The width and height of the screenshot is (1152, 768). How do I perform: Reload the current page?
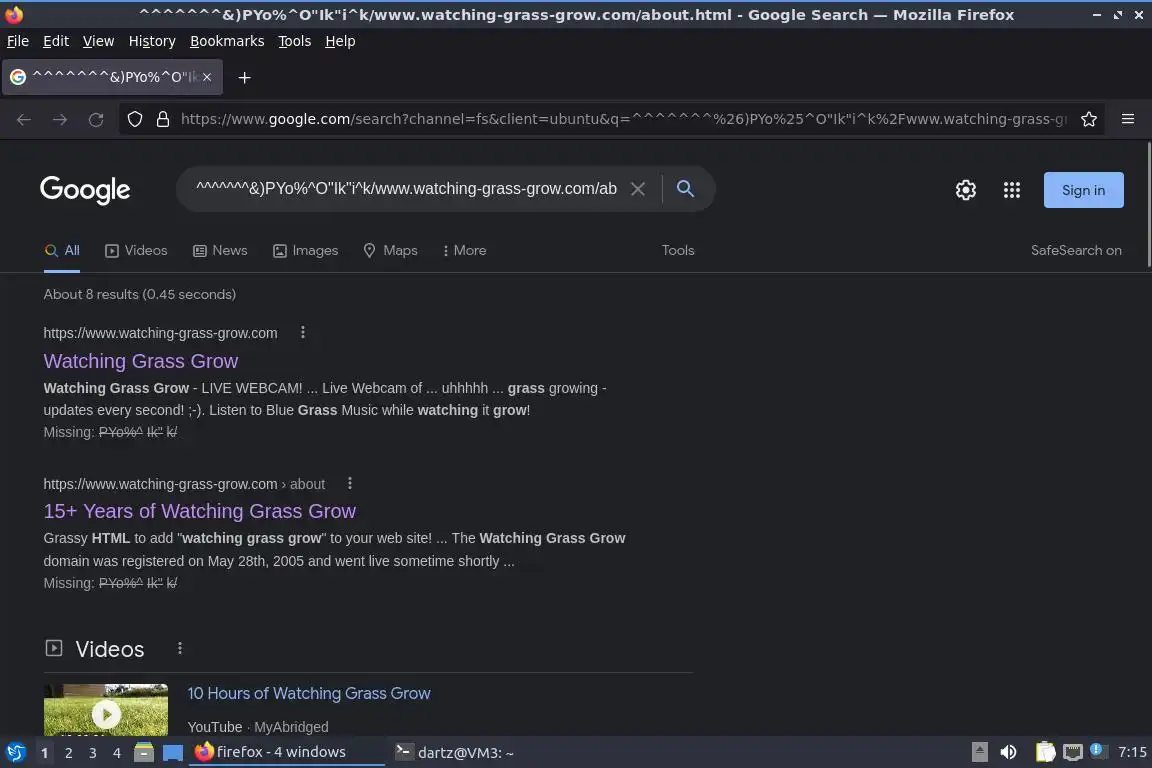[x=96, y=119]
